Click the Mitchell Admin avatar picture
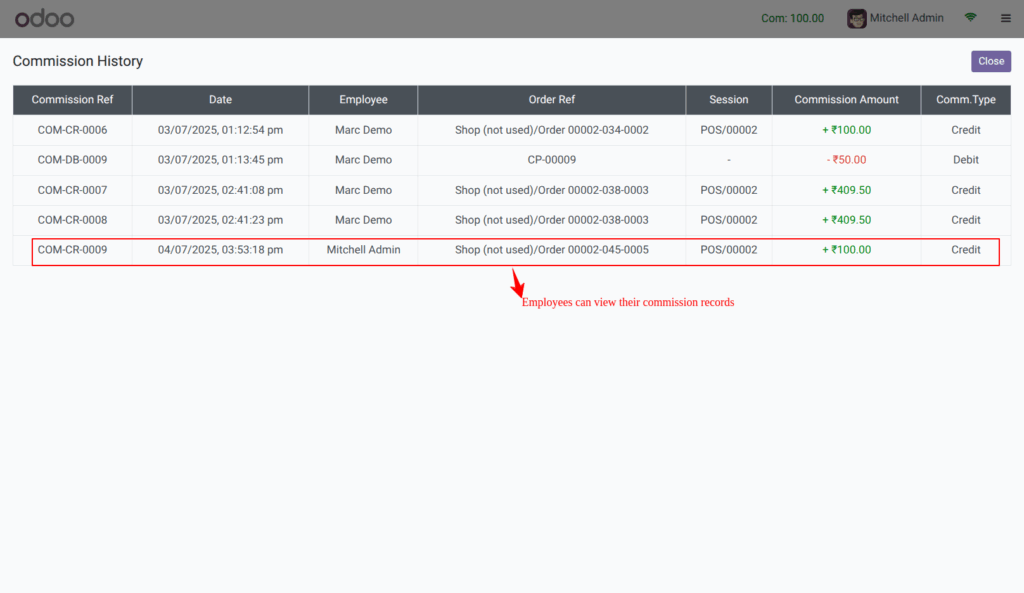 tap(857, 18)
